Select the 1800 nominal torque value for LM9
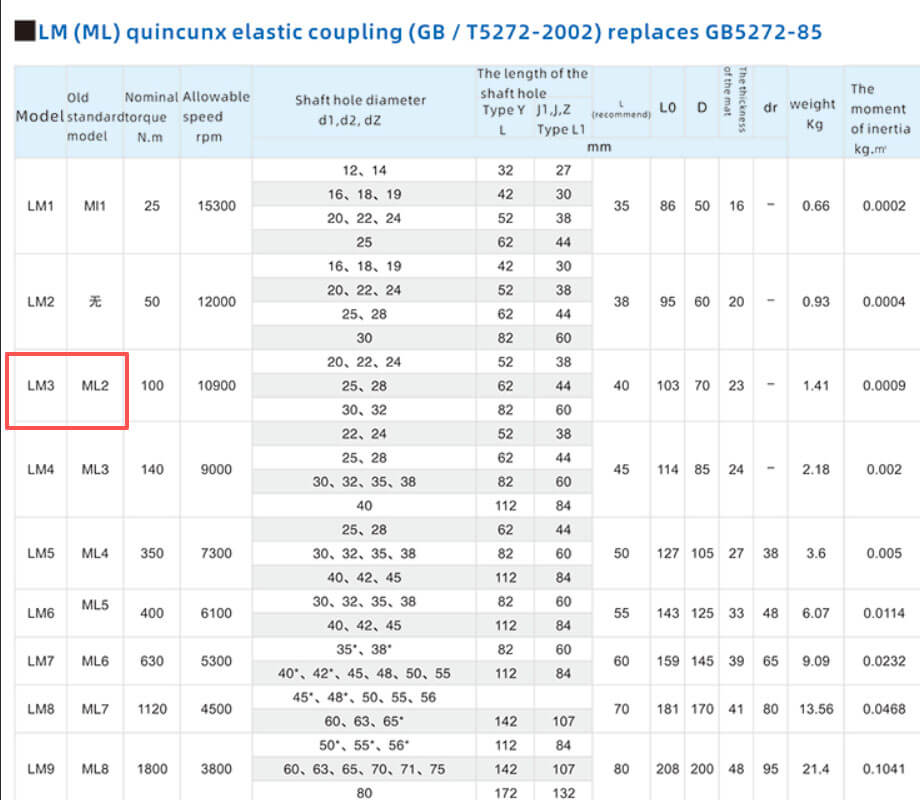The height and width of the screenshot is (800, 920). click(151, 769)
